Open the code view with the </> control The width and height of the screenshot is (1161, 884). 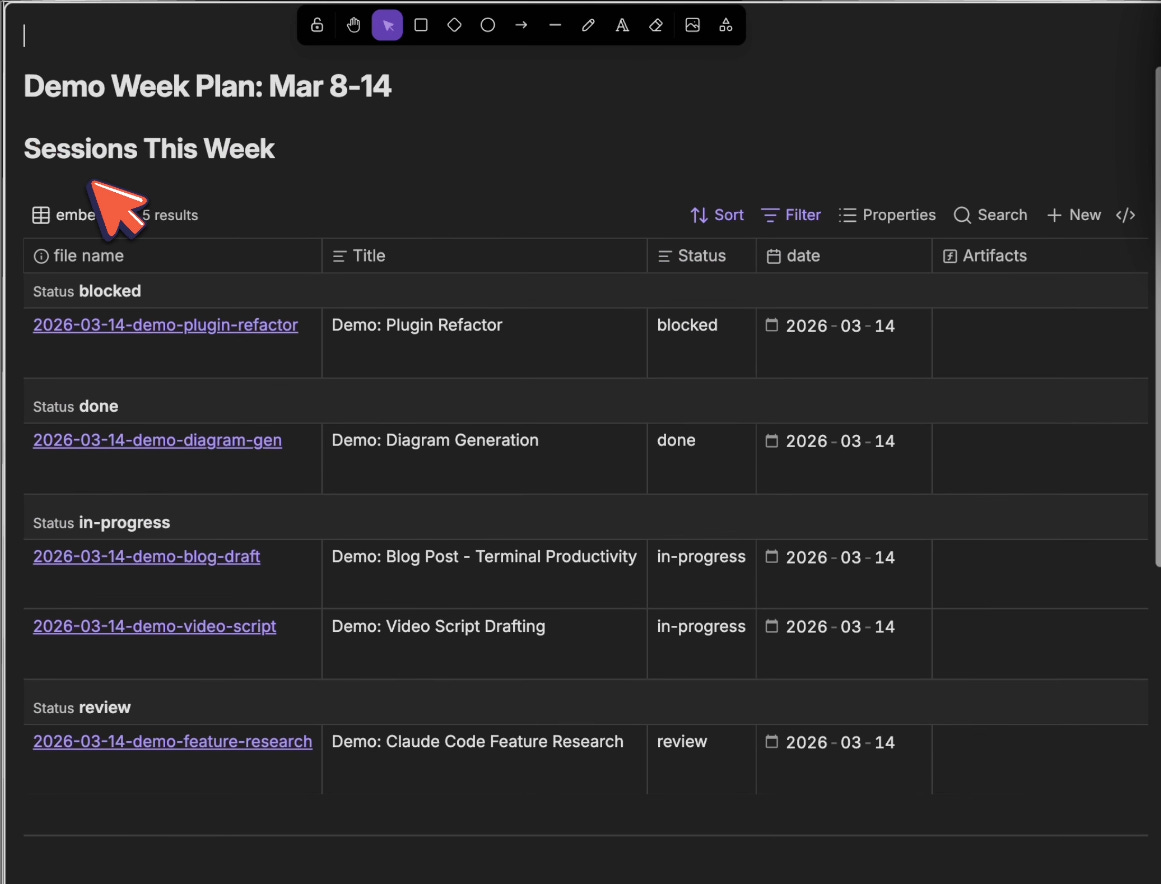point(1126,215)
